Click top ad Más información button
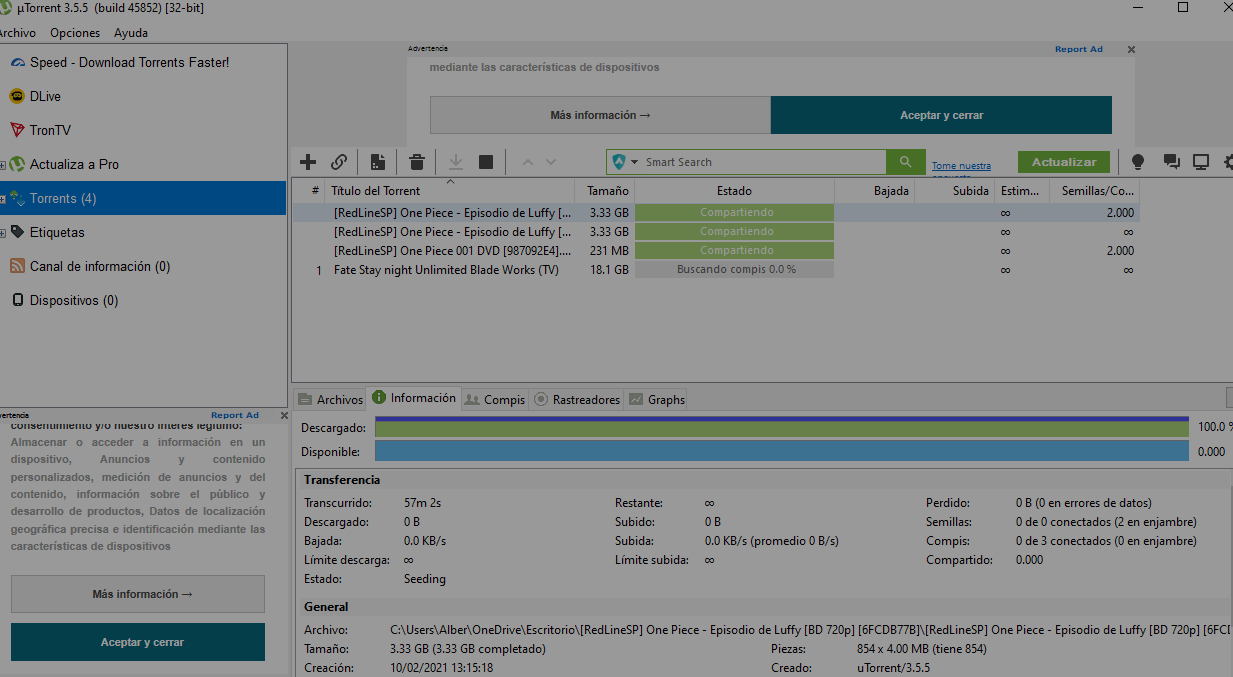Viewport: 1233px width, 677px height. 600,115
